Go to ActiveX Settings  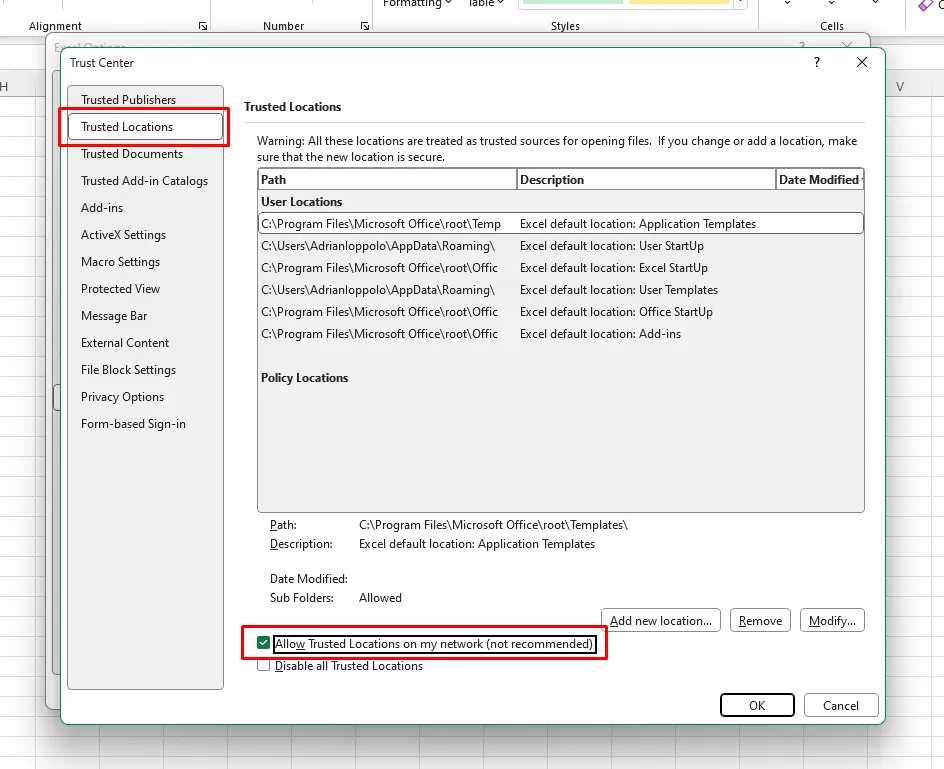pyautogui.click(x=123, y=235)
